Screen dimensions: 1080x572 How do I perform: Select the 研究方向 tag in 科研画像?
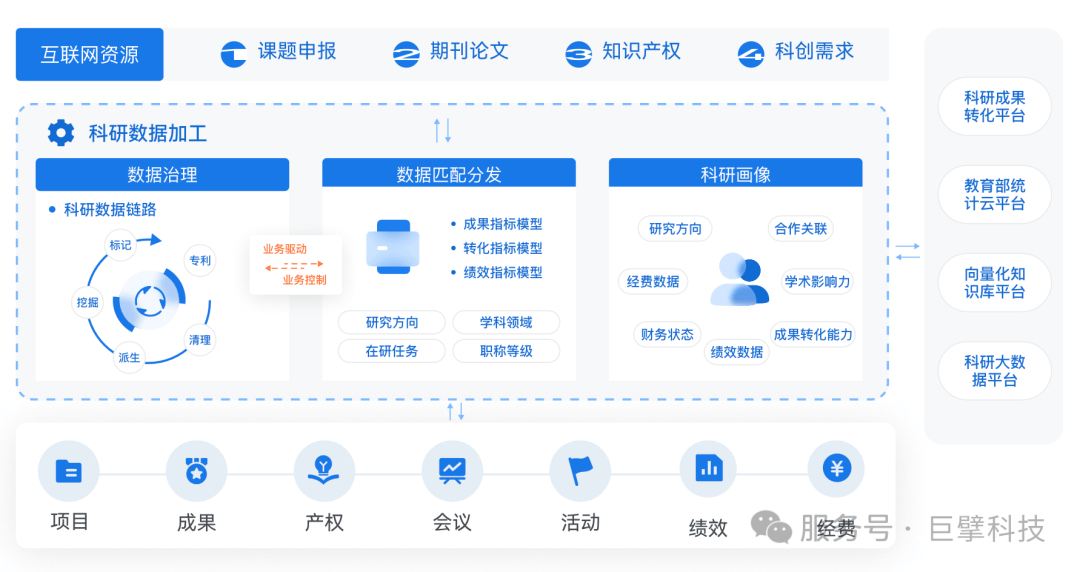click(x=675, y=229)
